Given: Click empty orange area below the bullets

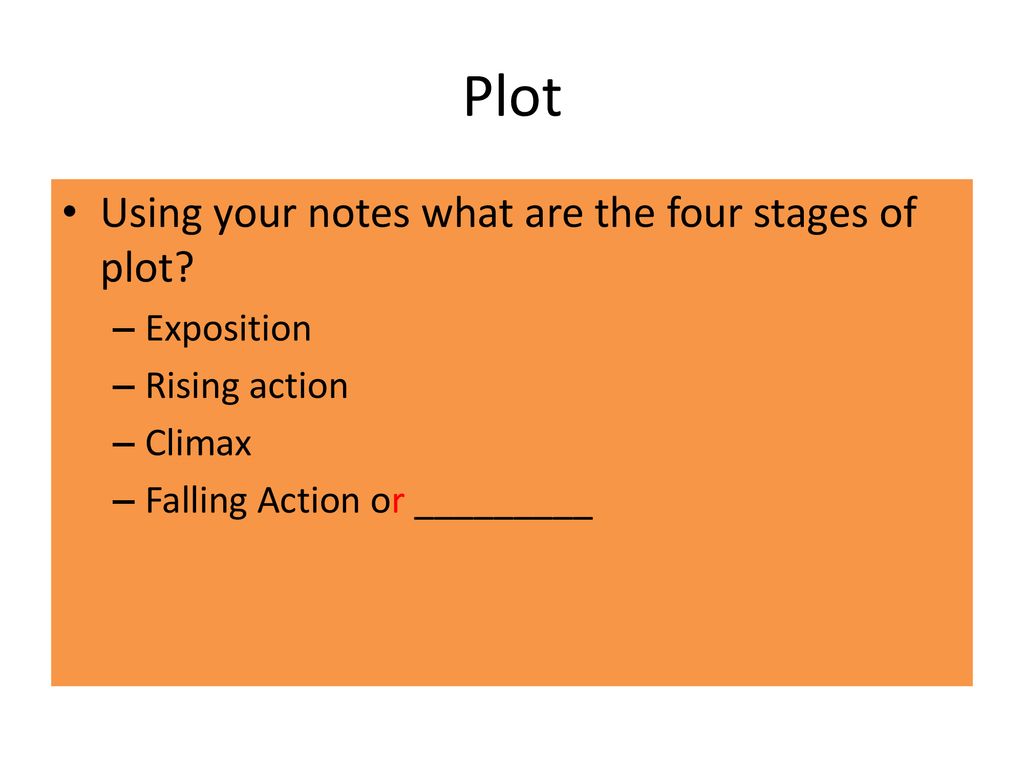Looking at the screenshot, I should click(x=512, y=607).
